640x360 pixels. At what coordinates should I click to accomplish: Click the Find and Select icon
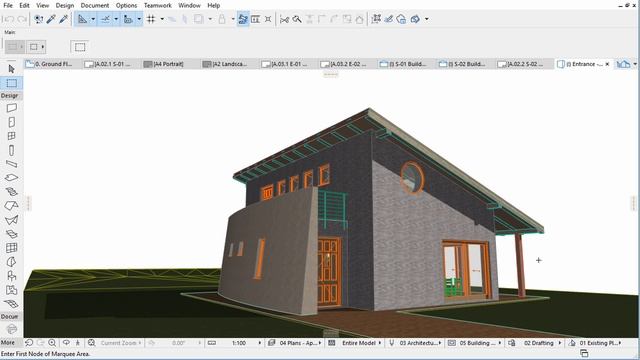pos(38,19)
